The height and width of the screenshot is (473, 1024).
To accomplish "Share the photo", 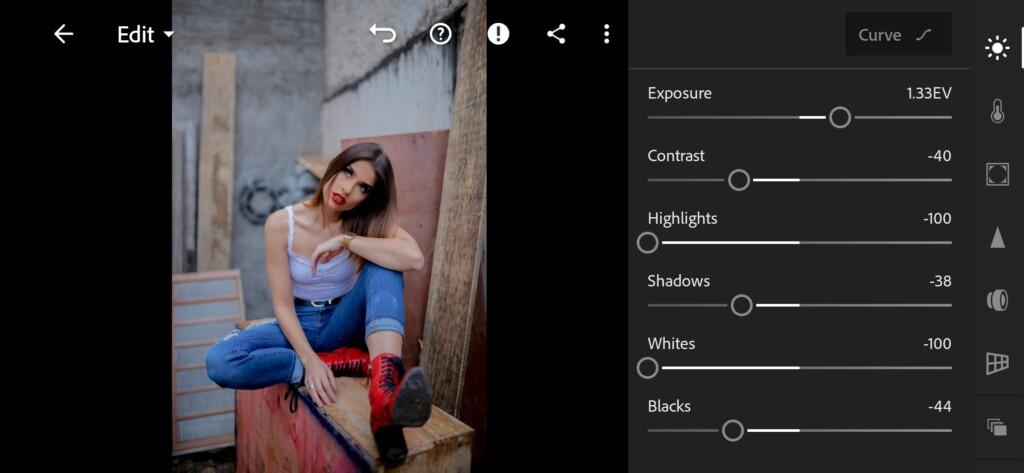I will (556, 34).
